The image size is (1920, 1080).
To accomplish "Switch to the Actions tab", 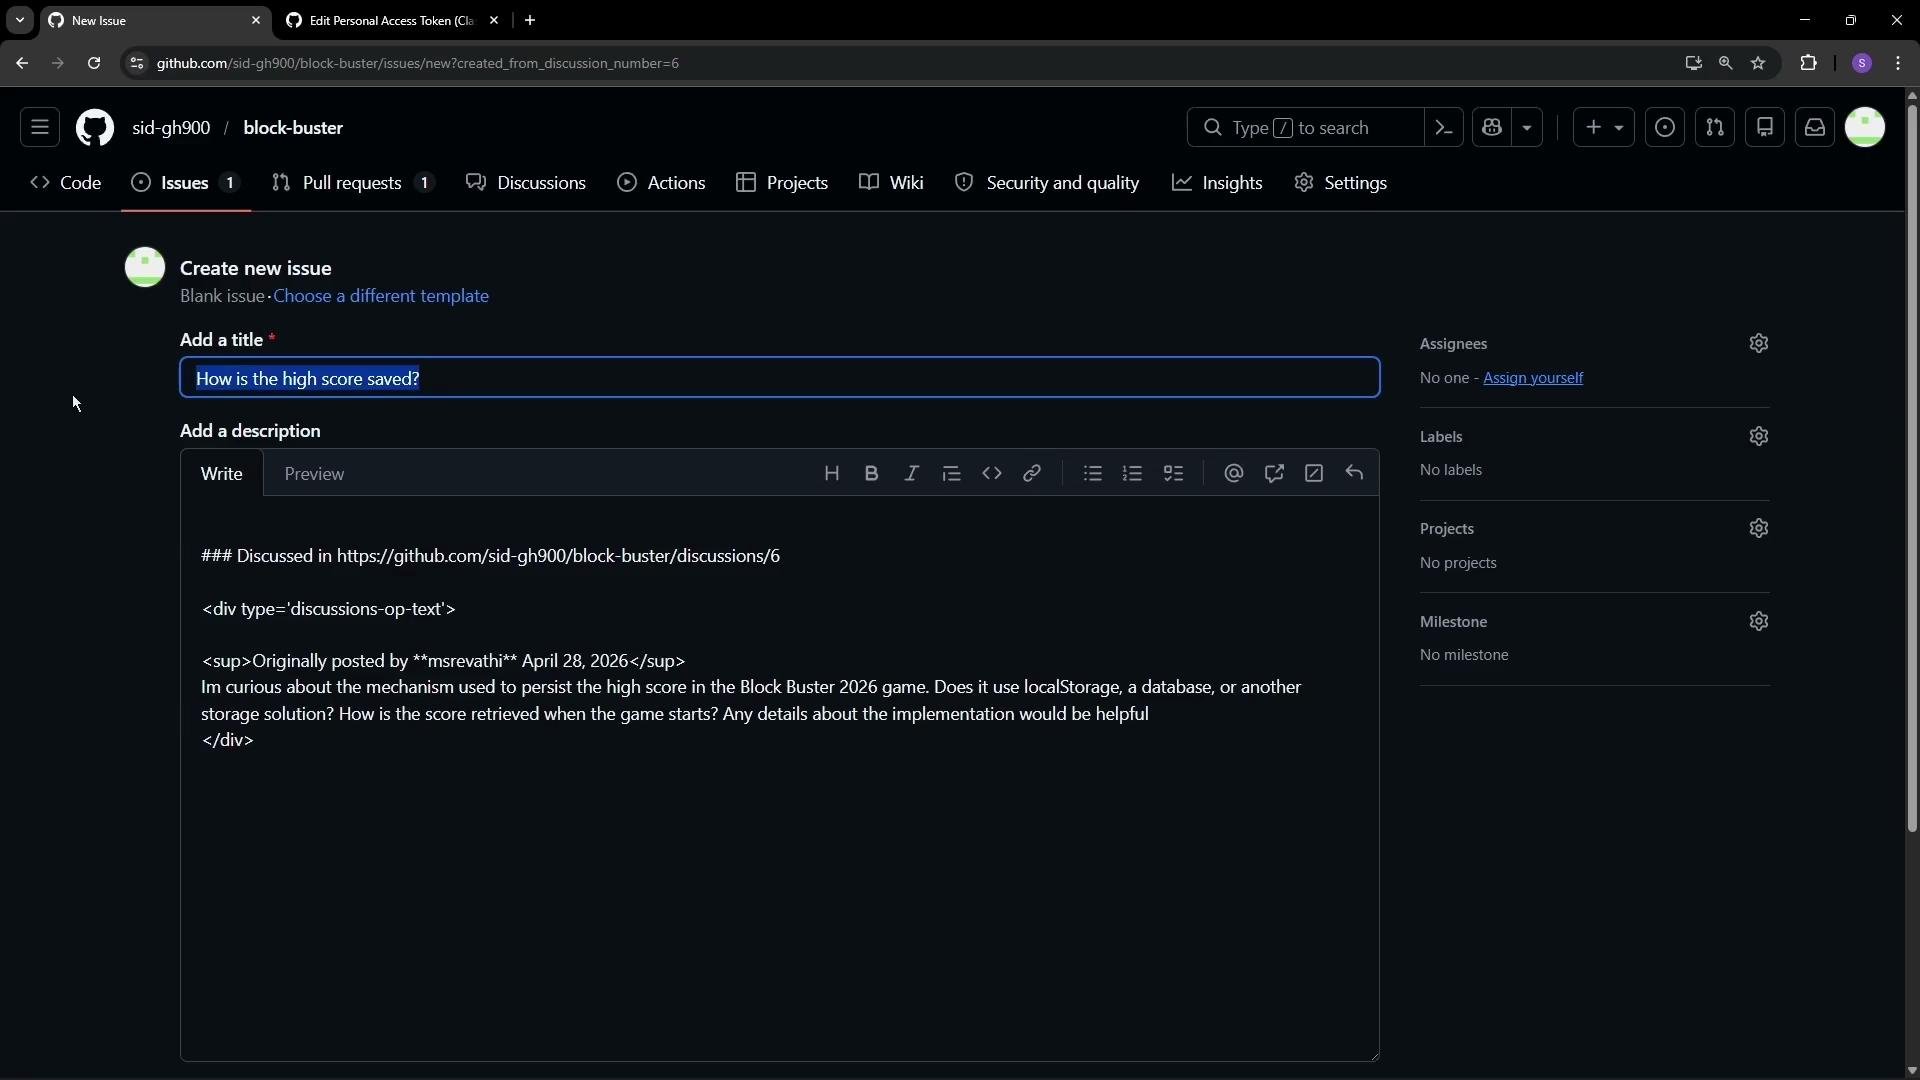I will coord(662,183).
